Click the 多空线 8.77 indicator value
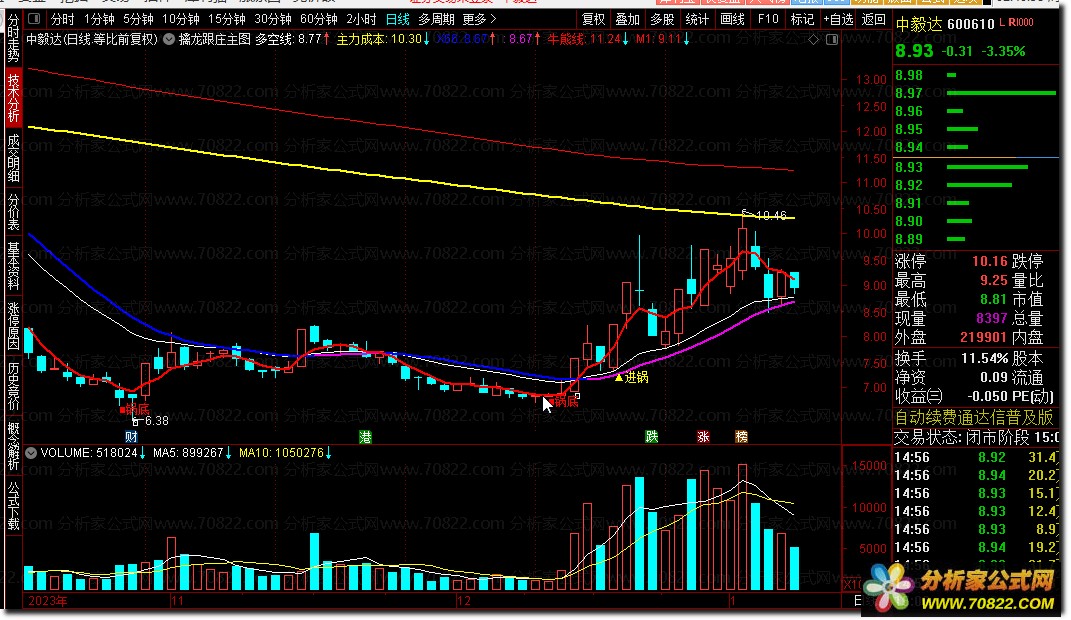 [292, 40]
